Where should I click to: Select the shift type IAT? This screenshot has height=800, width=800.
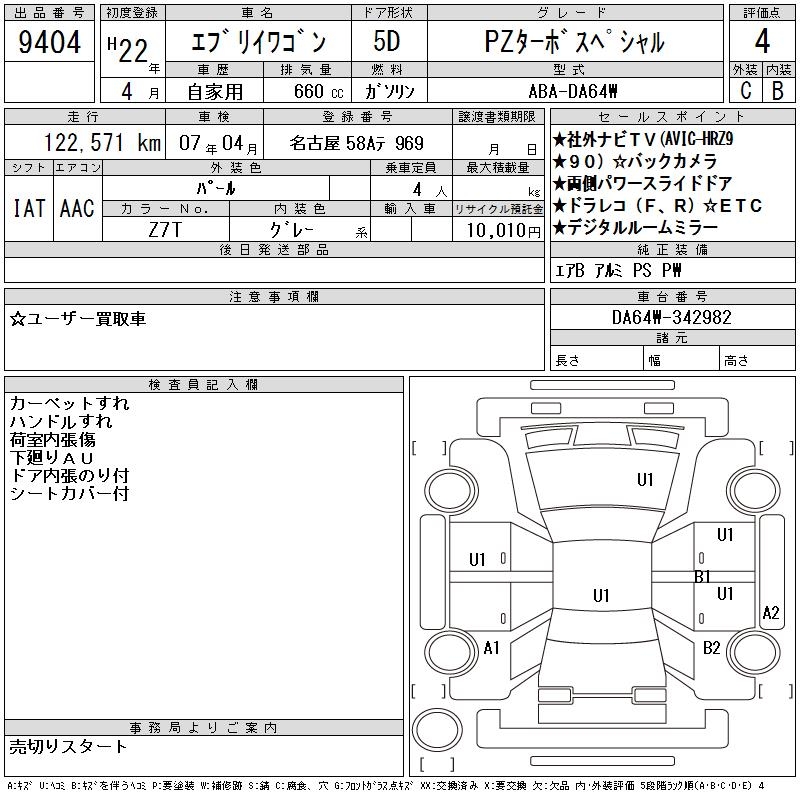coord(29,208)
